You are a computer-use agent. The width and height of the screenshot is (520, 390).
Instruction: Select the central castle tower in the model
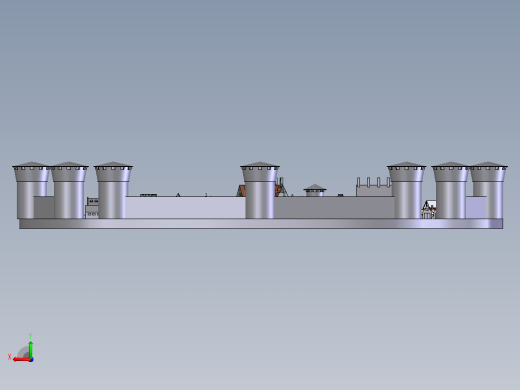click(260, 190)
